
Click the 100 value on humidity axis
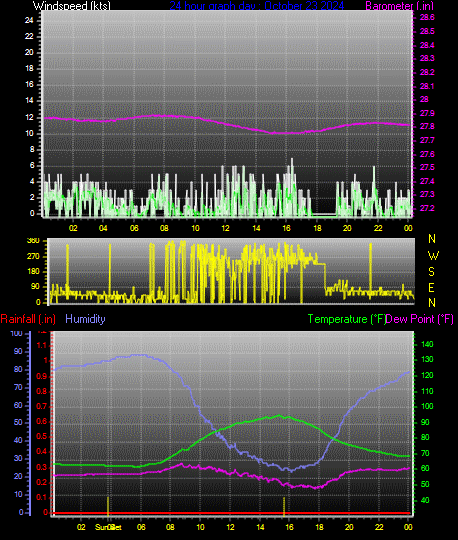16,333
